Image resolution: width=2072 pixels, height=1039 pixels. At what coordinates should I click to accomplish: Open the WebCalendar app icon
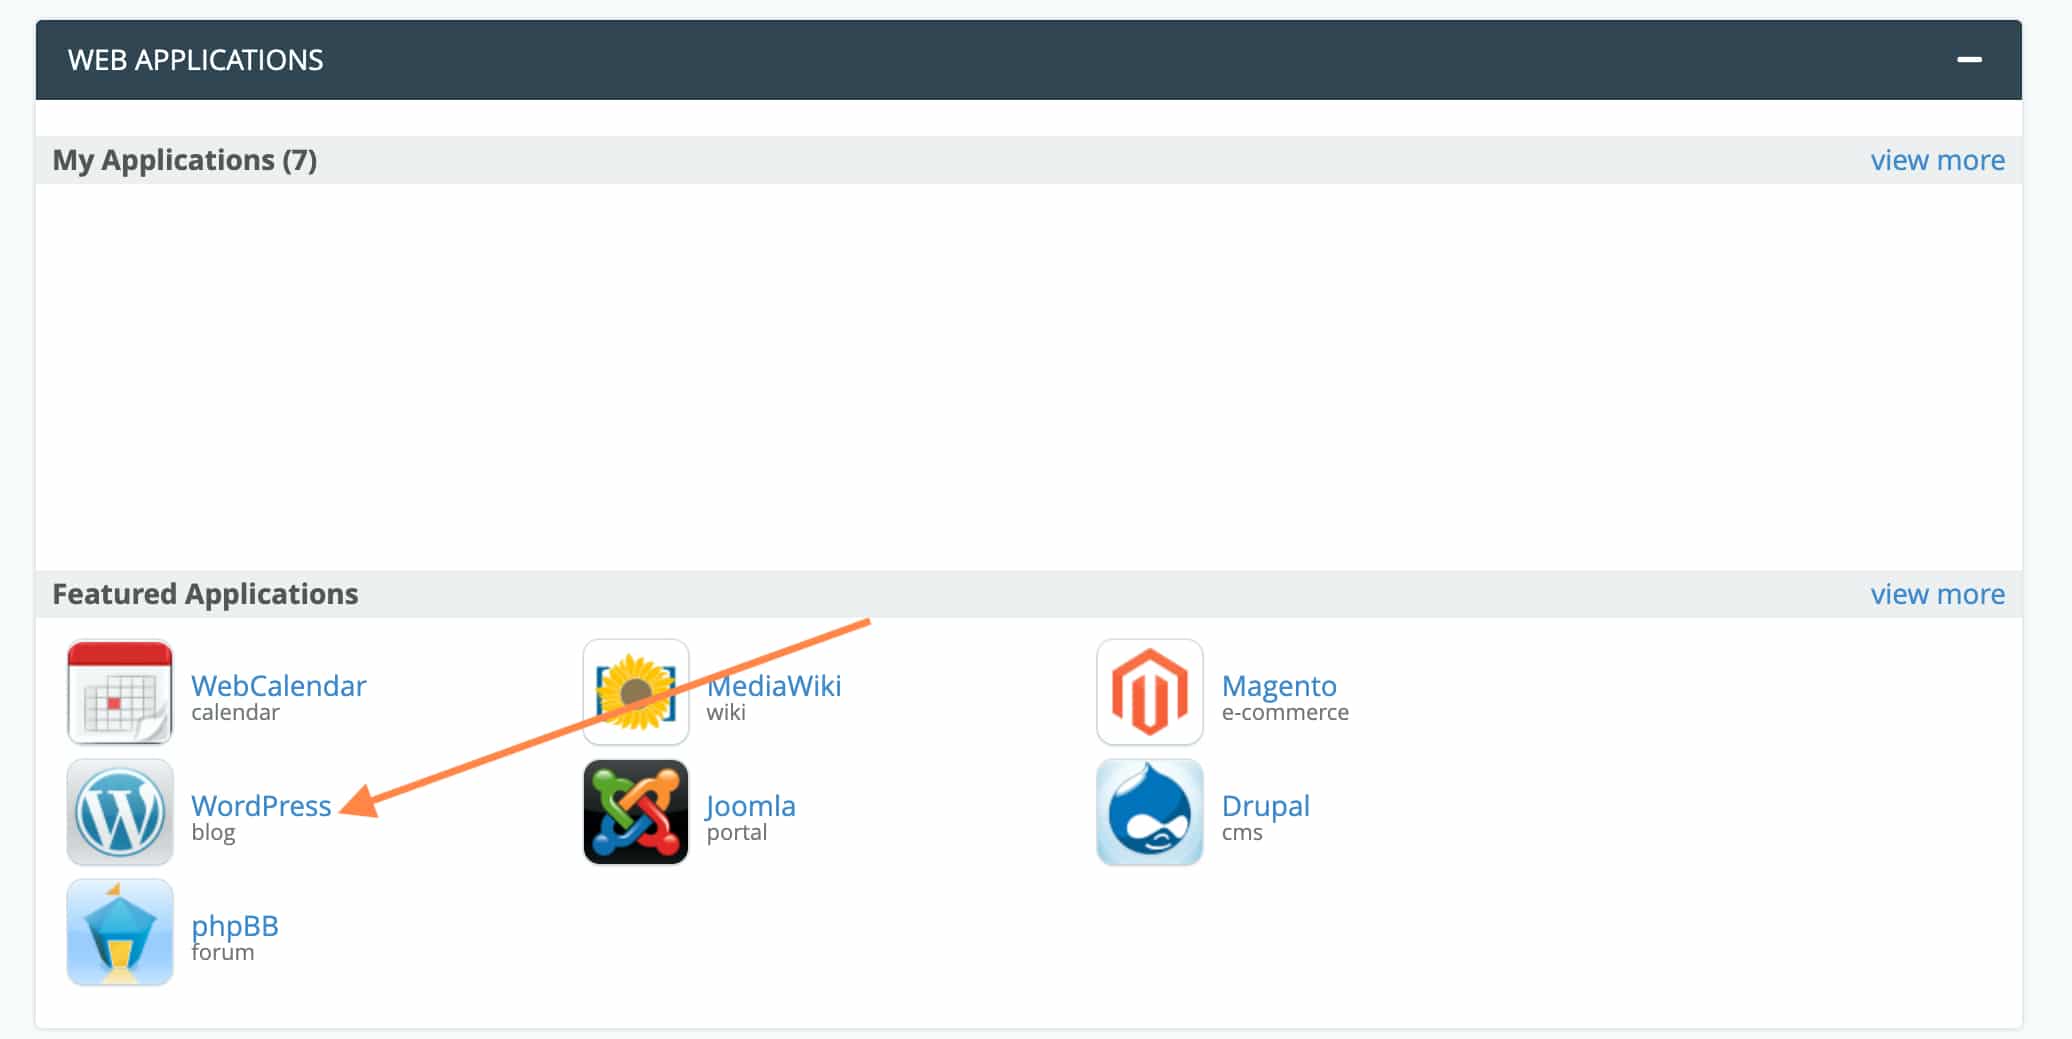pyautogui.click(x=120, y=692)
